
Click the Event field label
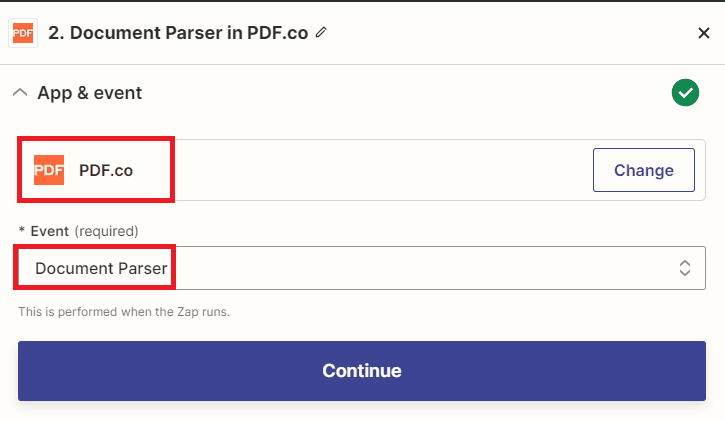pos(50,231)
